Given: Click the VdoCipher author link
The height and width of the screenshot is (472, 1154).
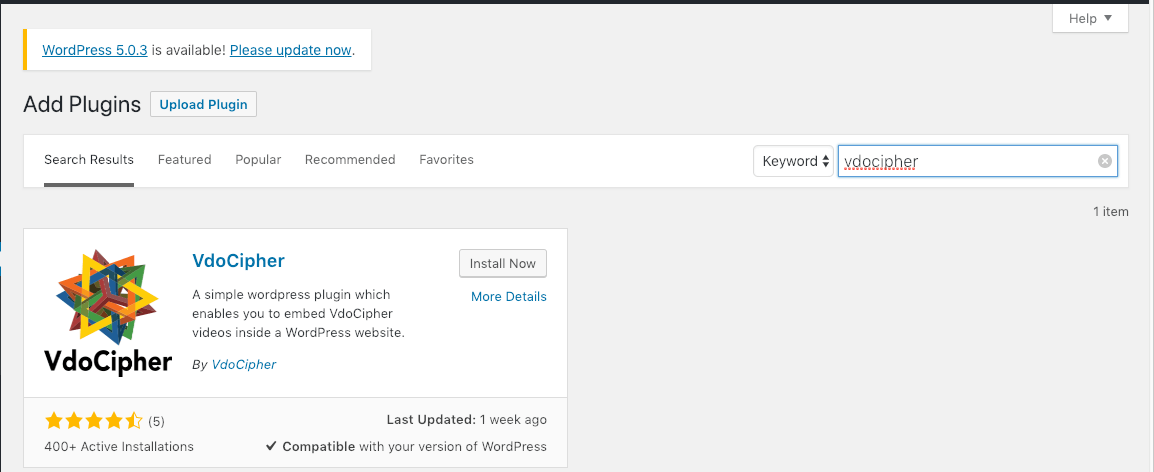Looking at the screenshot, I should coord(243,365).
